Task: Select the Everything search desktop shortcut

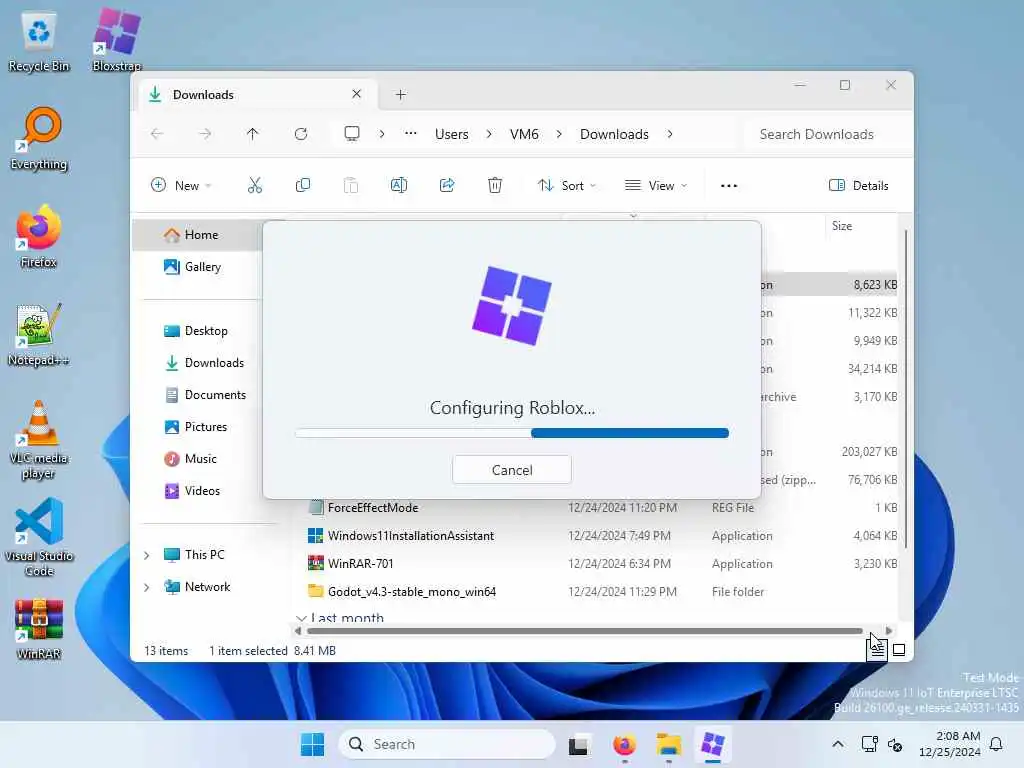Action: [39, 139]
